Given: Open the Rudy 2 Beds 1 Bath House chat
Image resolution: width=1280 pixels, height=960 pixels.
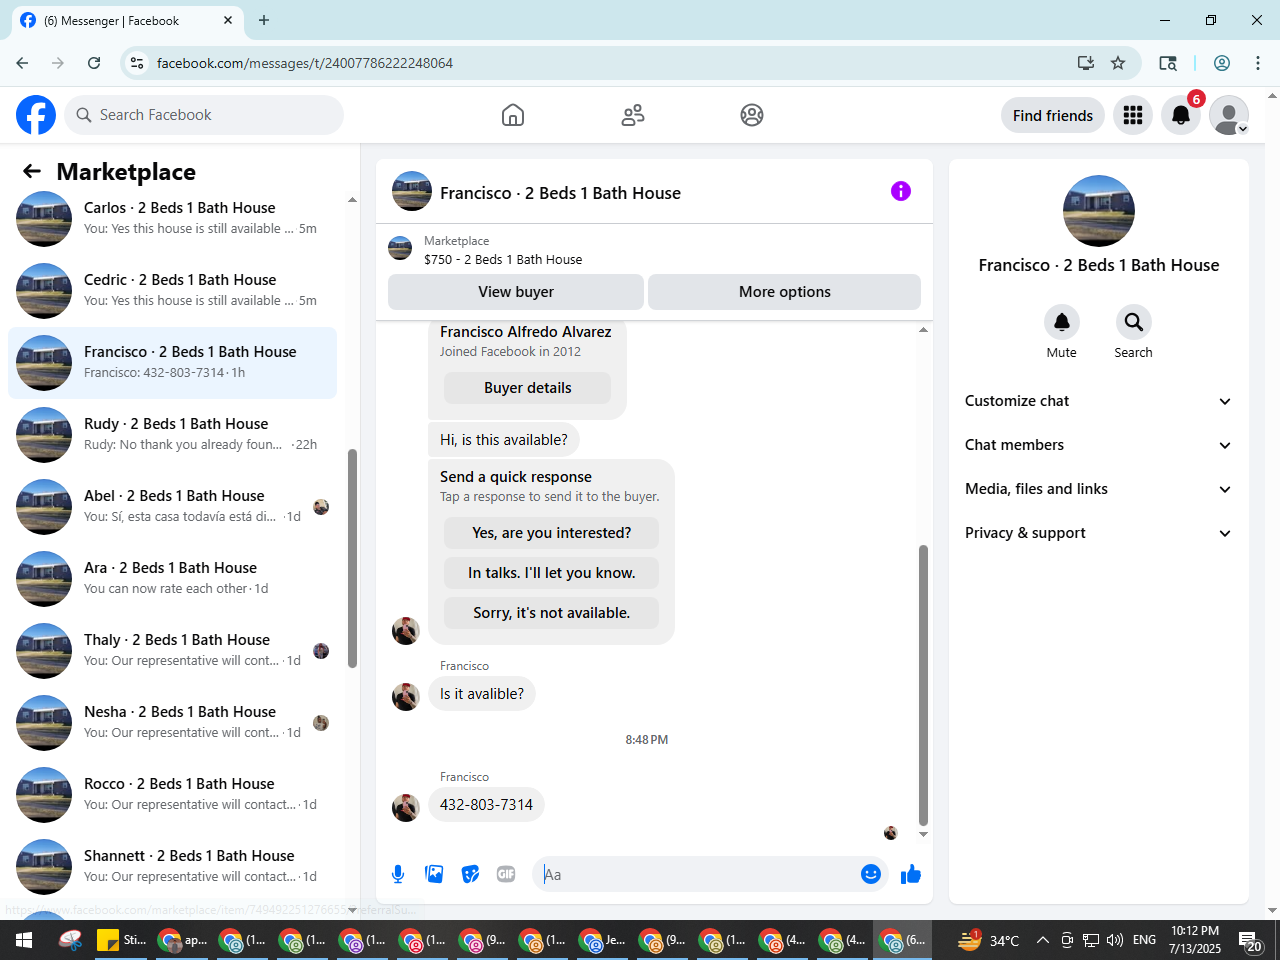Looking at the screenshot, I should pyautogui.click(x=172, y=435).
